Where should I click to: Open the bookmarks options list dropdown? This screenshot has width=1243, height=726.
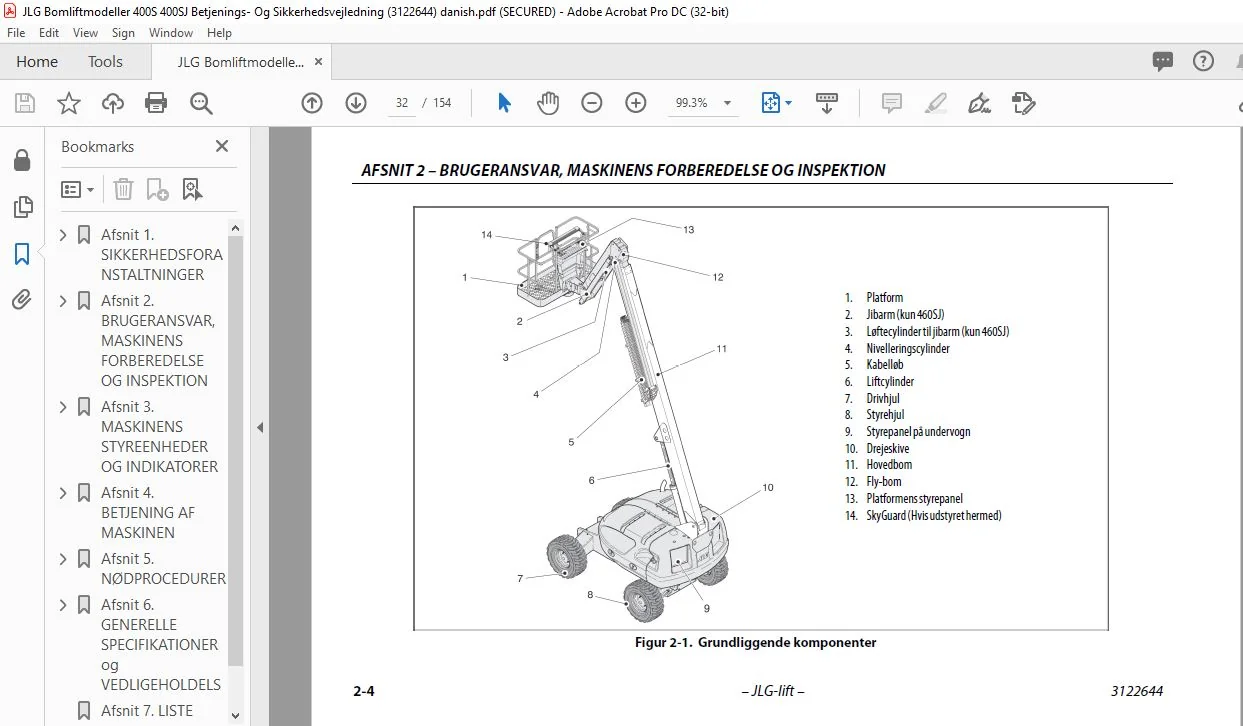tap(78, 189)
